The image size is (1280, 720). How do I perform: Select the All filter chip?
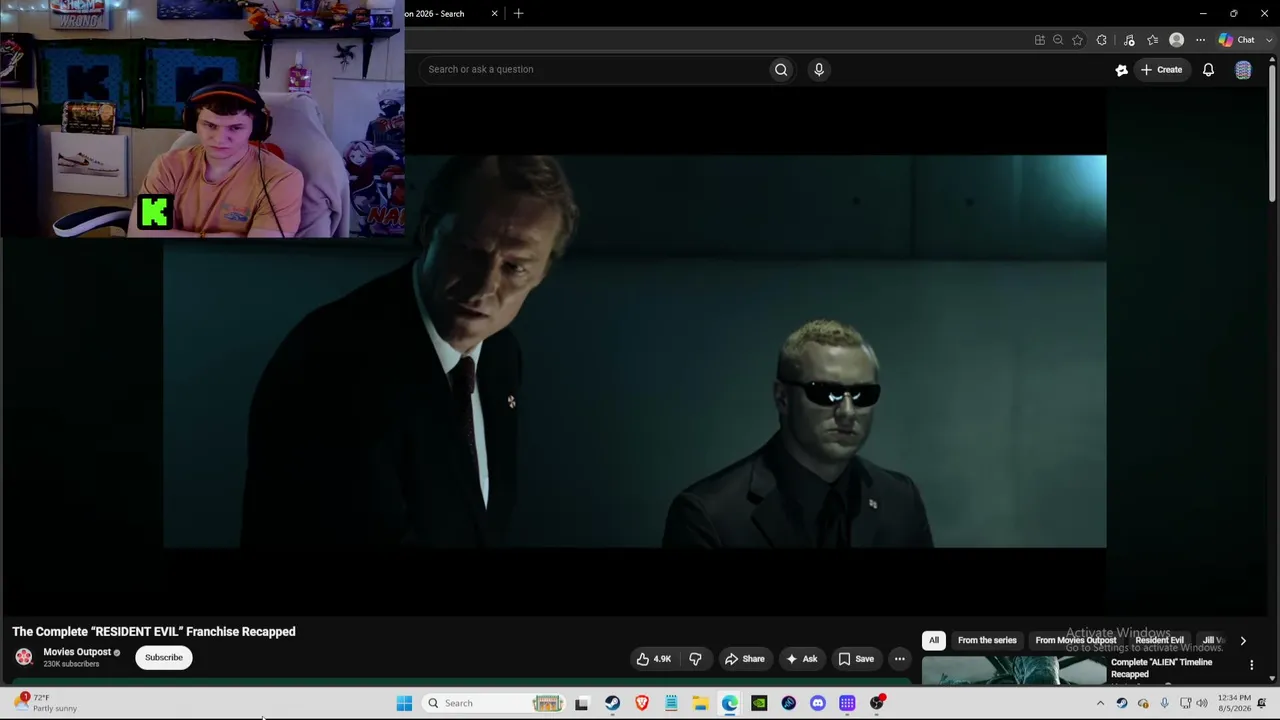[x=934, y=640]
